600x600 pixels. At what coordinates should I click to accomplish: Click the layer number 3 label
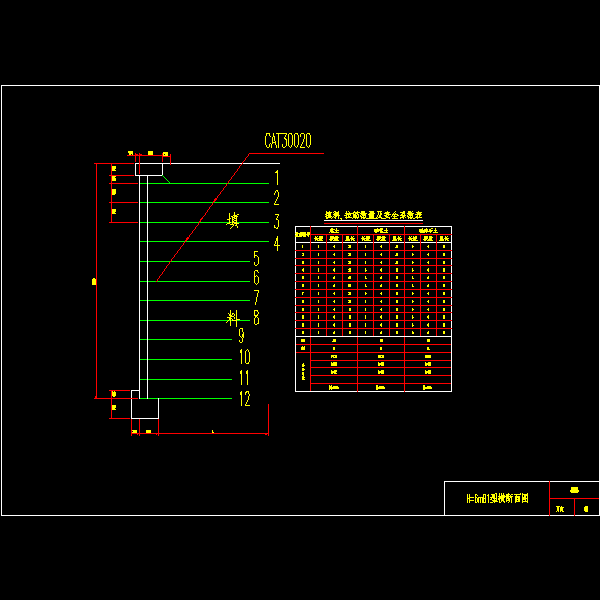276,222
